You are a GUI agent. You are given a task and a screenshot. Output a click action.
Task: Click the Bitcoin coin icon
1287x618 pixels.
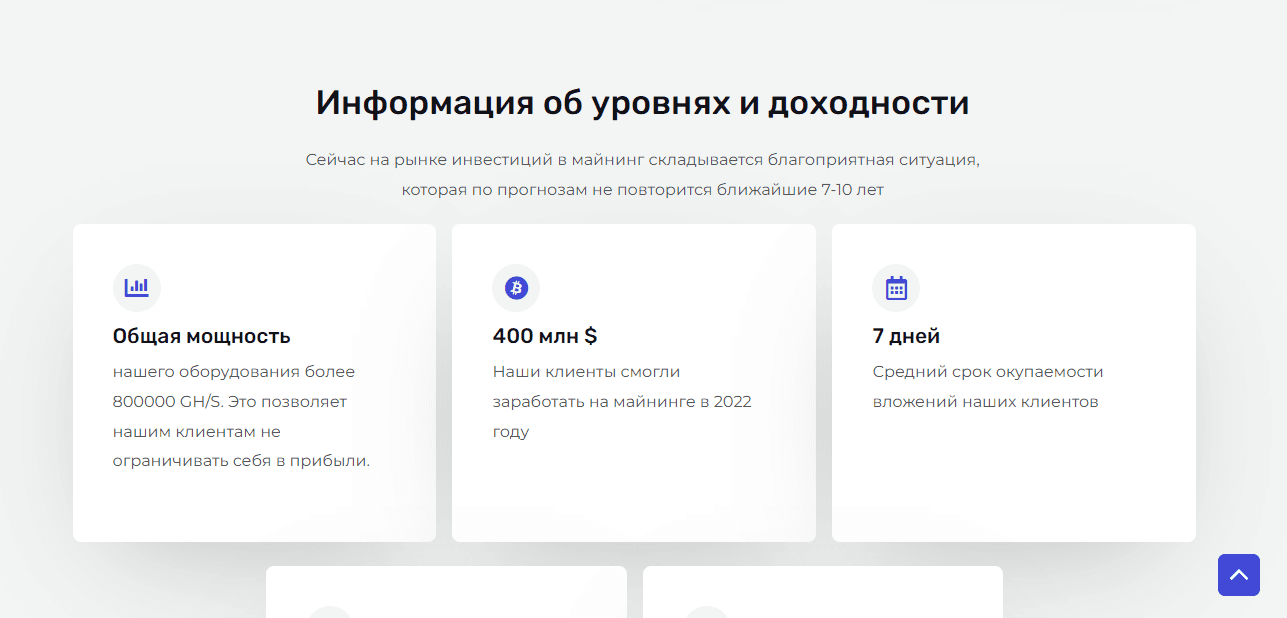click(516, 288)
